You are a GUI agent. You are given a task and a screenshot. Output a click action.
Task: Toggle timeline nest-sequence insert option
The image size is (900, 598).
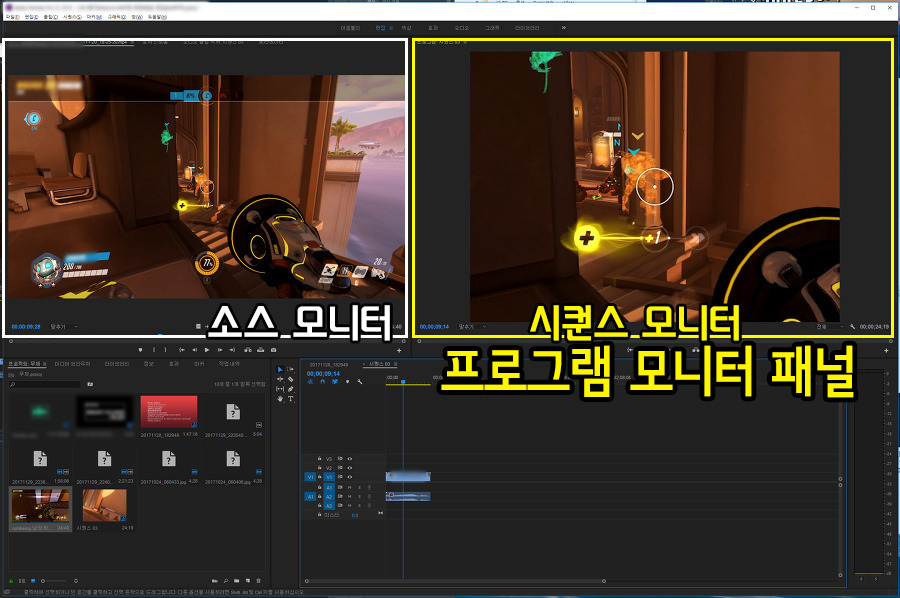click(x=310, y=382)
